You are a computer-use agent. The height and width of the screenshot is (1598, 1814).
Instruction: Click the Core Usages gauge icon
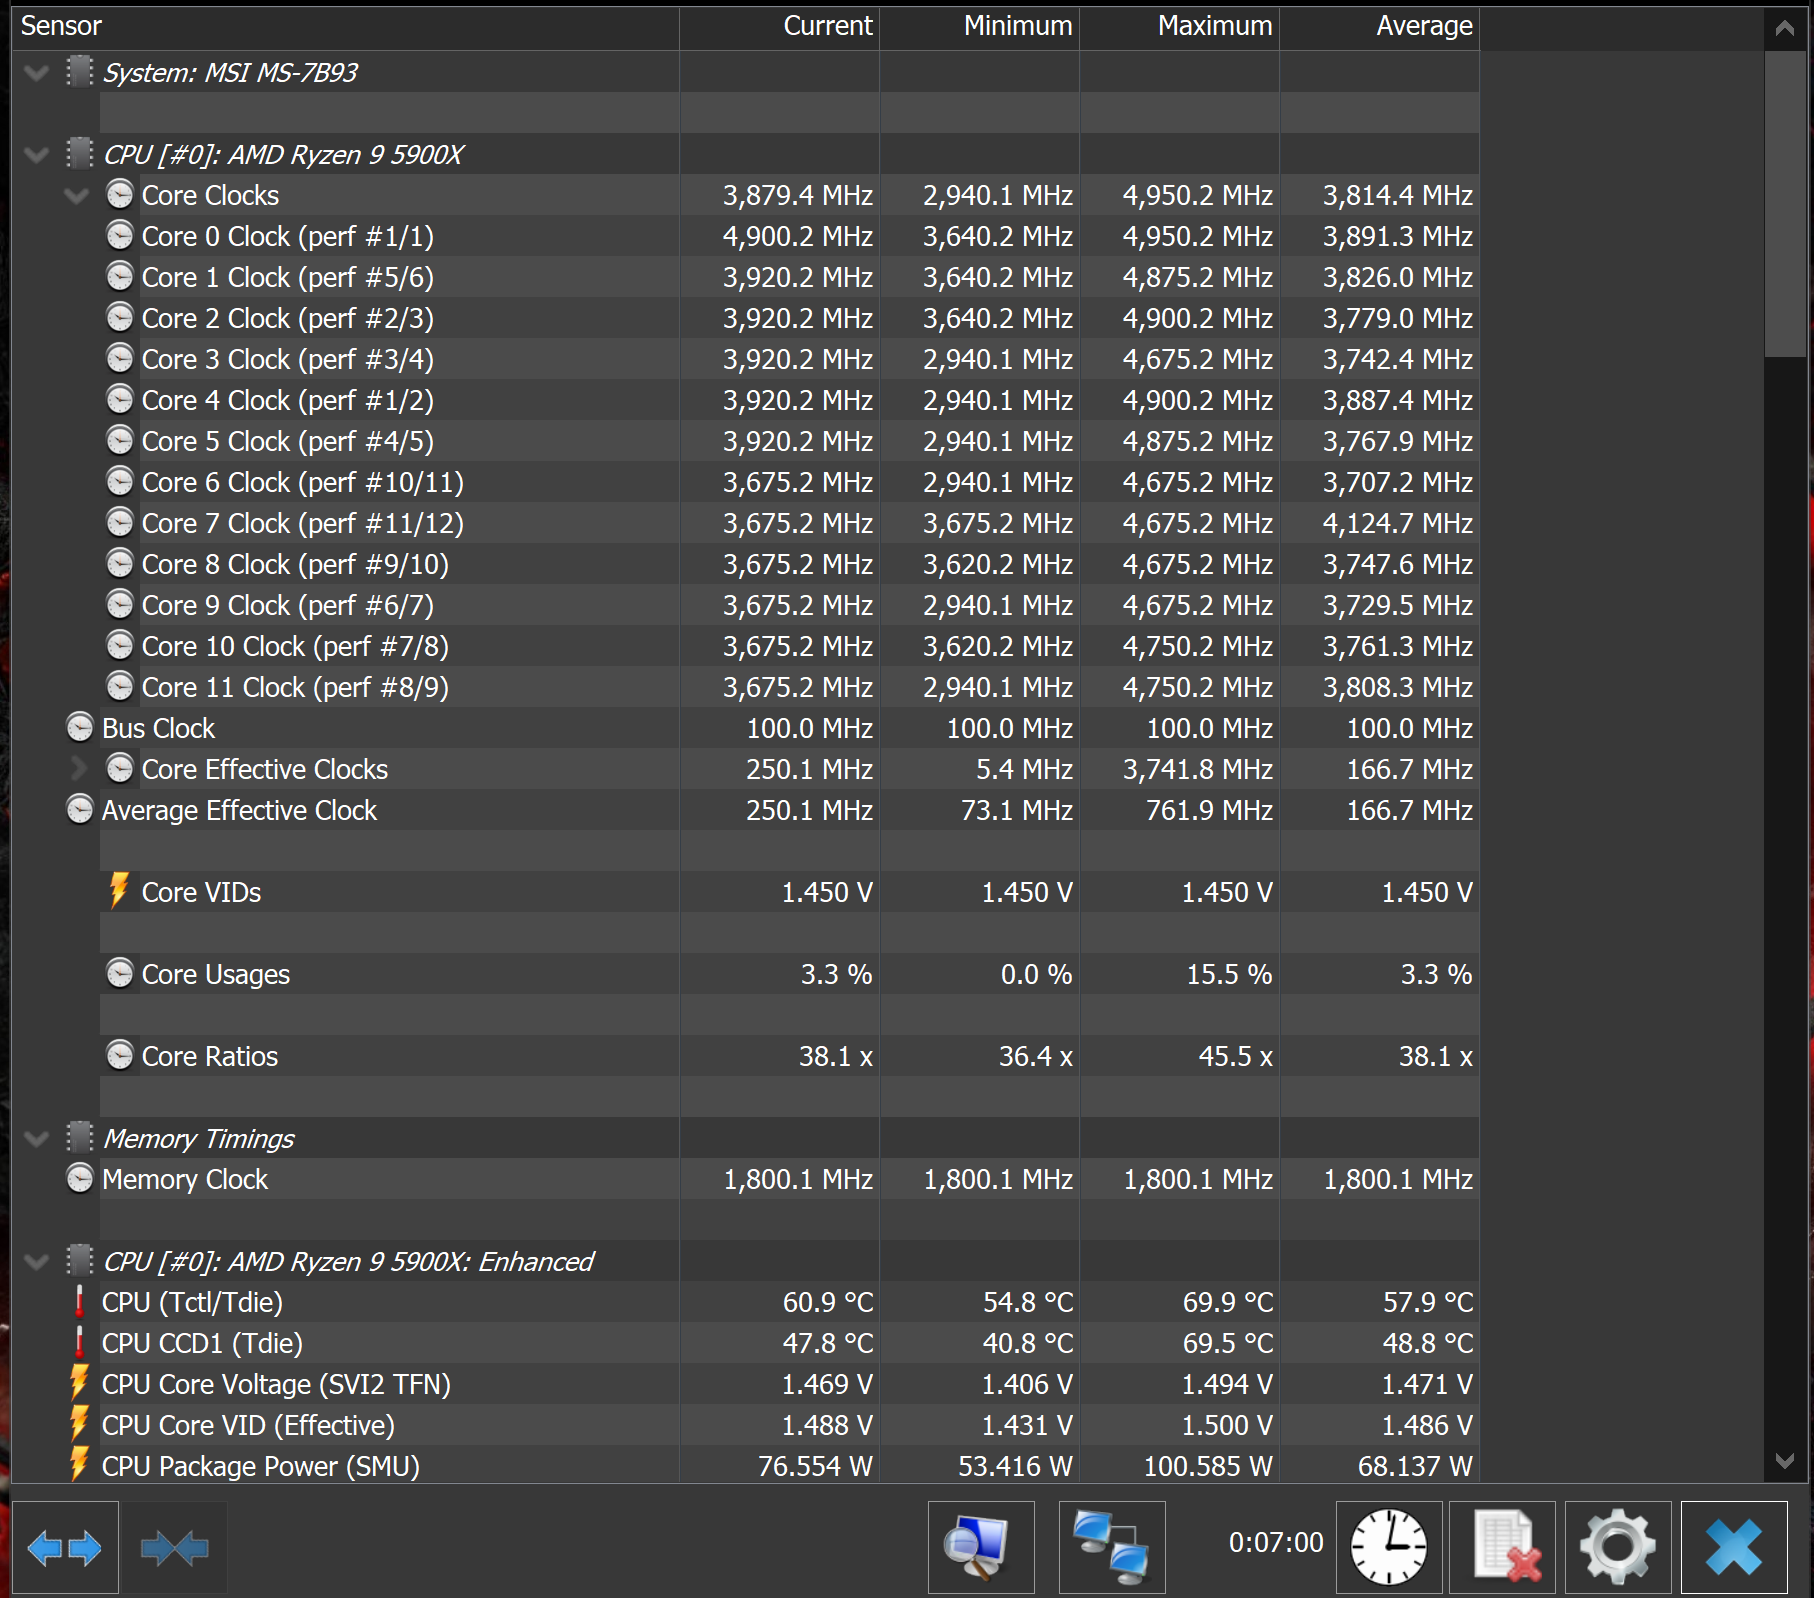[120, 974]
